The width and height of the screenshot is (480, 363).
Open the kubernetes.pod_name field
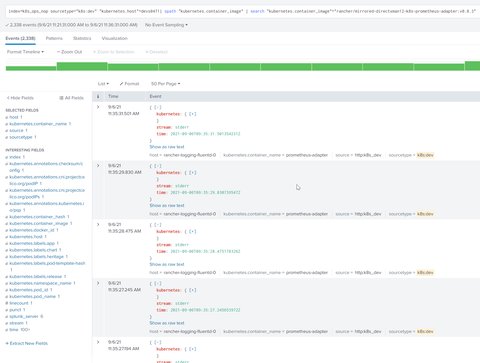click(x=32, y=296)
